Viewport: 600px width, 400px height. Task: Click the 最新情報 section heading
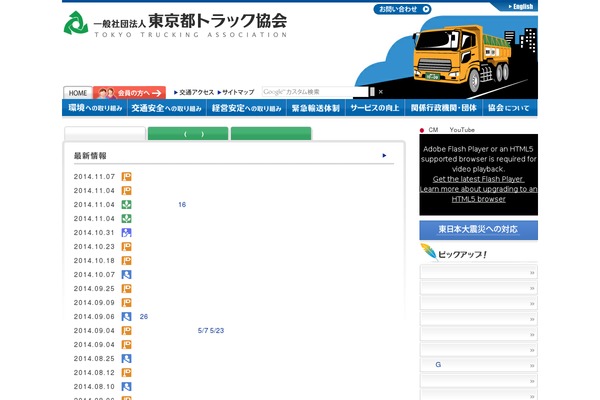coord(90,156)
